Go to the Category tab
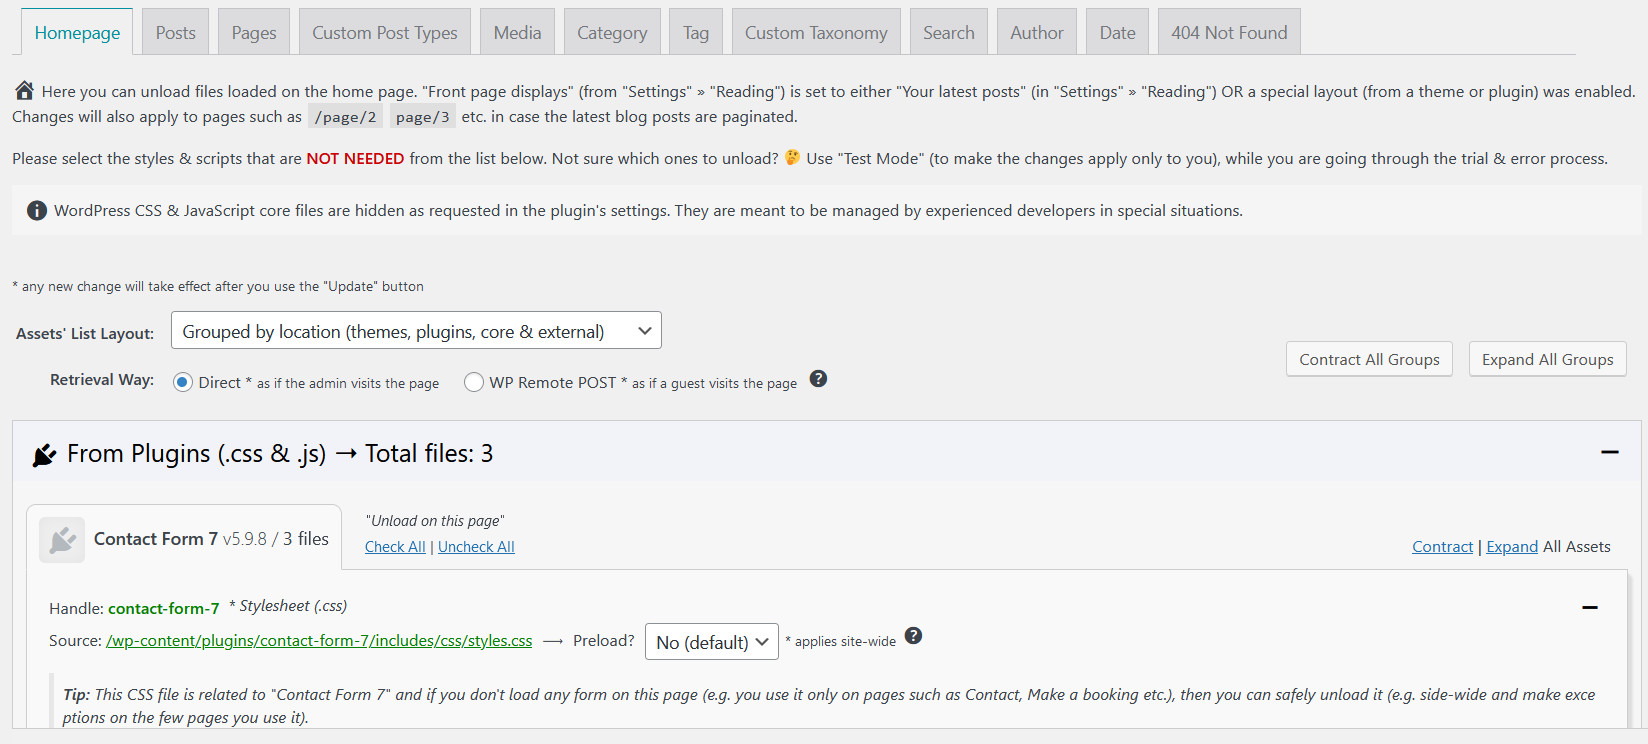Viewport: 1648px width, 744px height. (612, 32)
